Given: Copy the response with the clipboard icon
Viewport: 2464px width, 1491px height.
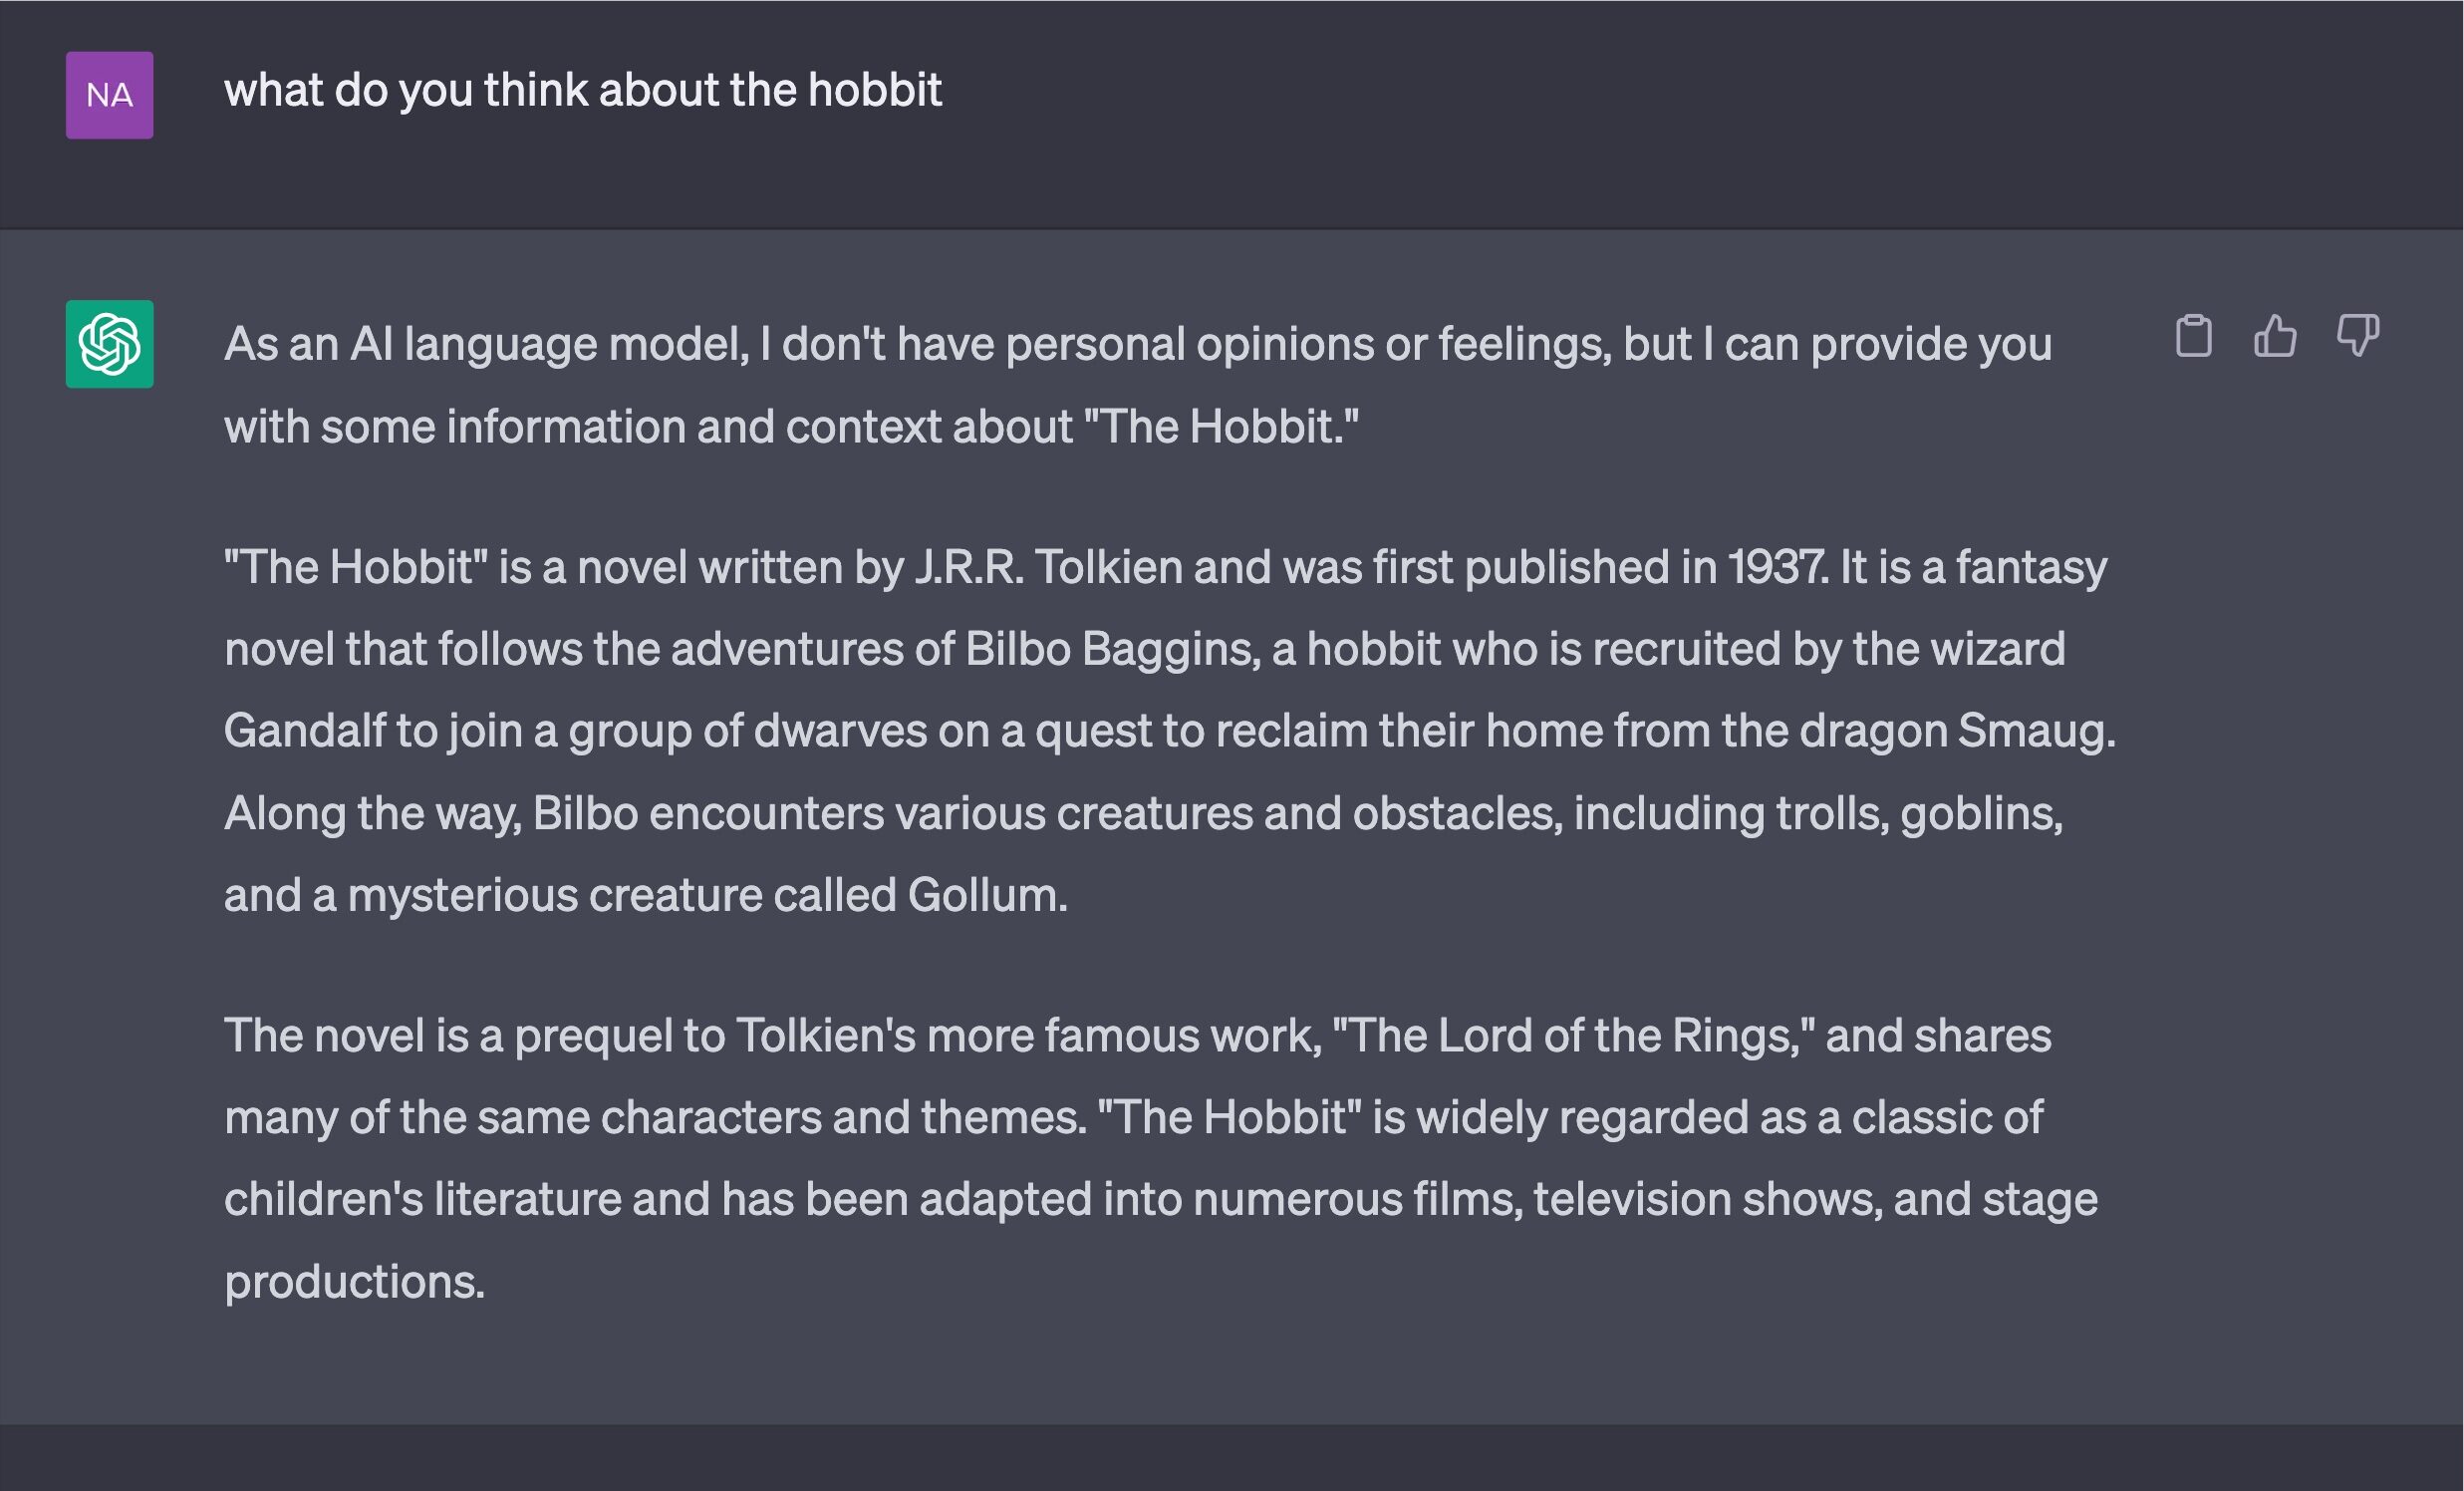Looking at the screenshot, I should click(x=2193, y=335).
